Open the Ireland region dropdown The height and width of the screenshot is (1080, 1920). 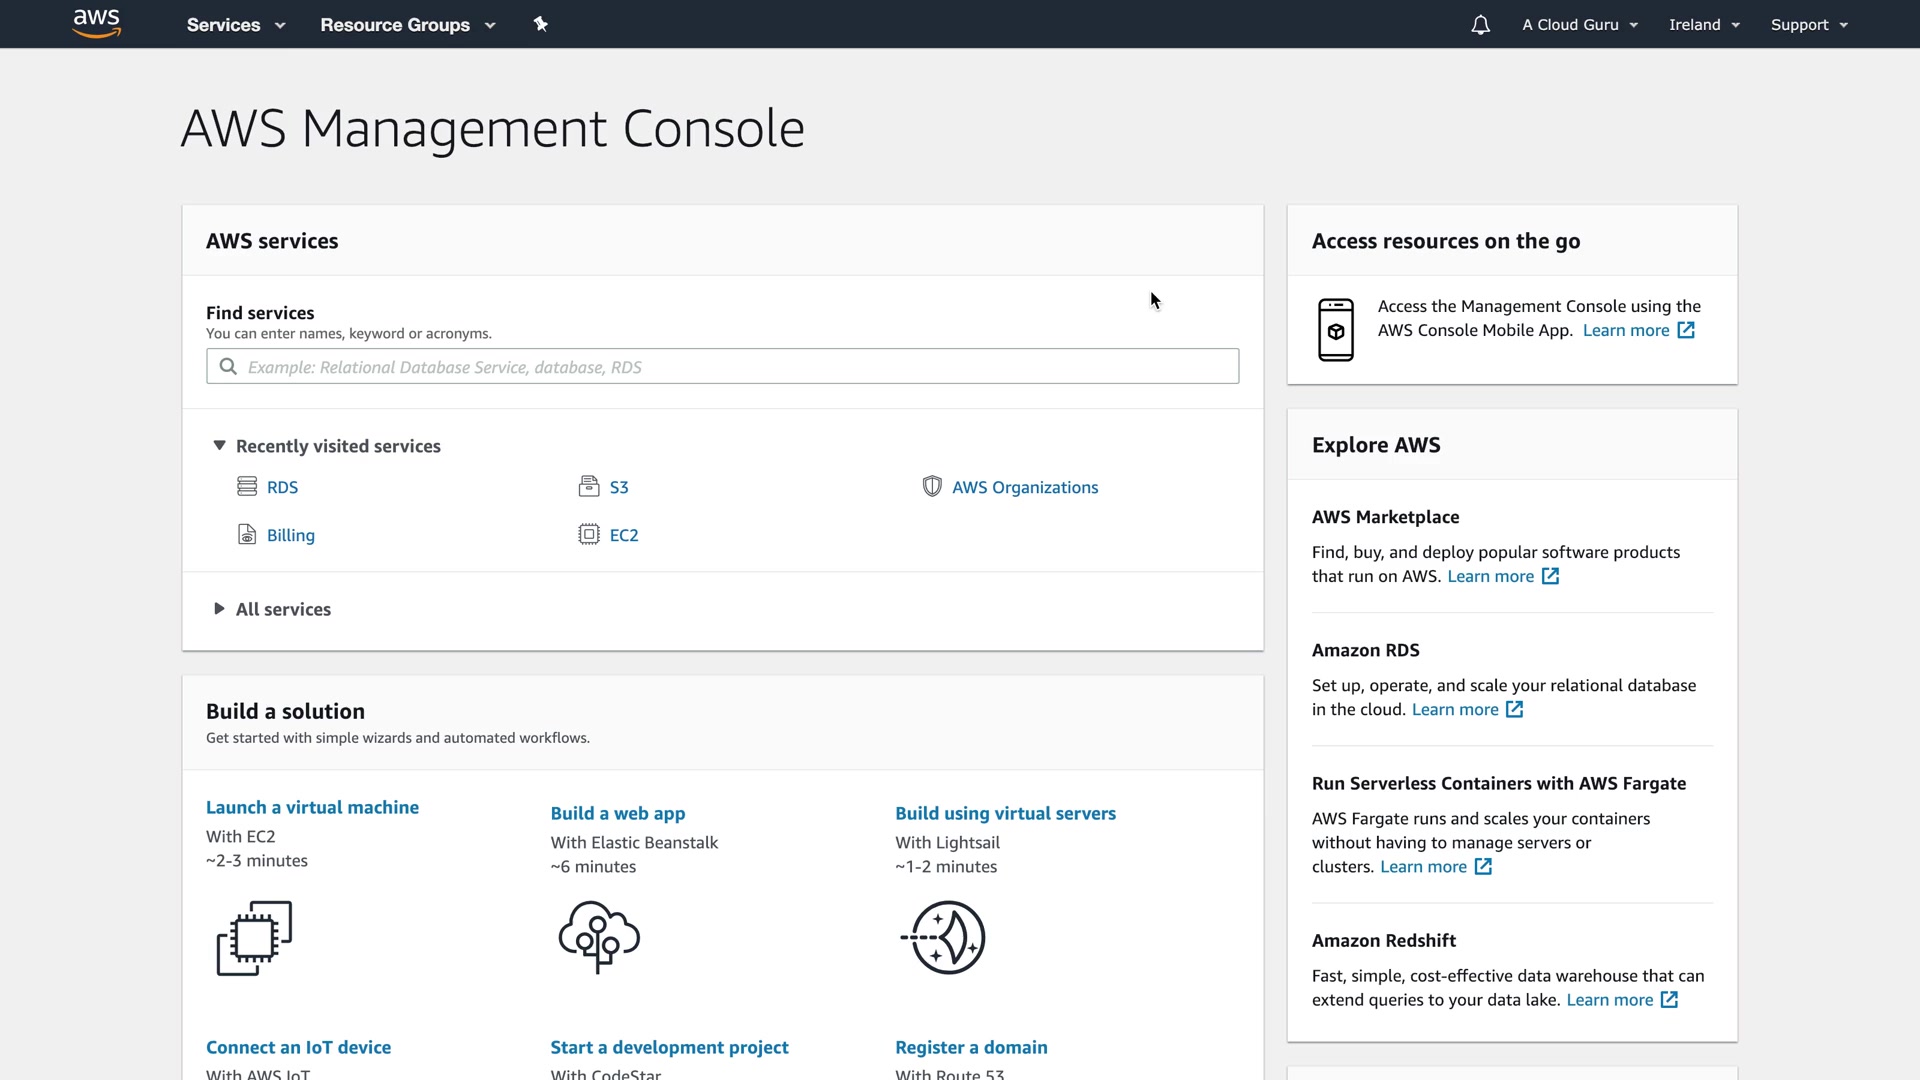click(x=1704, y=25)
